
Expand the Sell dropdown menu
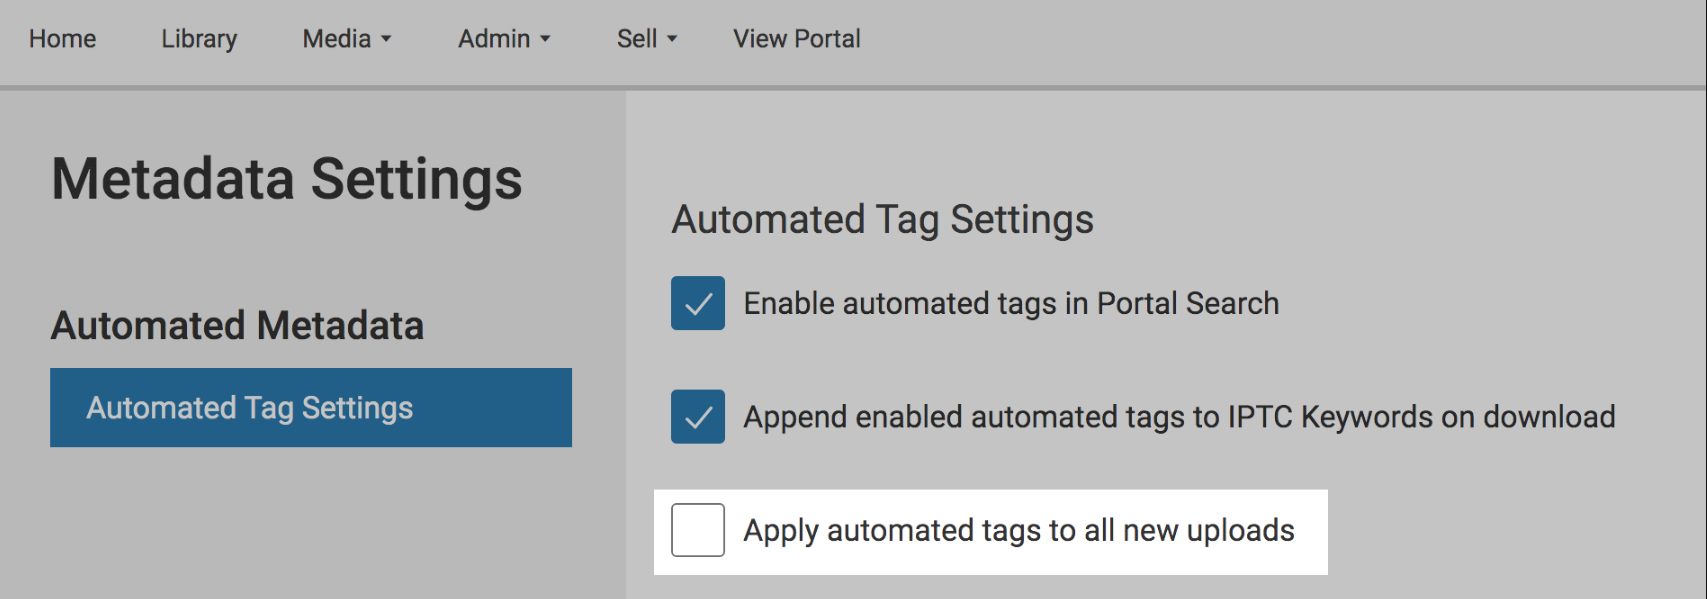(647, 39)
